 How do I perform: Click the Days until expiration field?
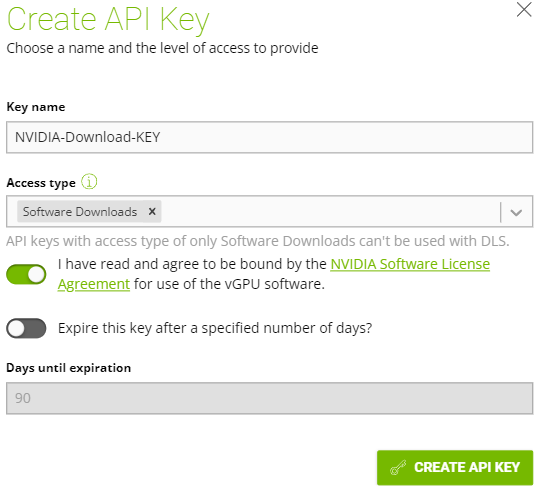tap(269, 398)
